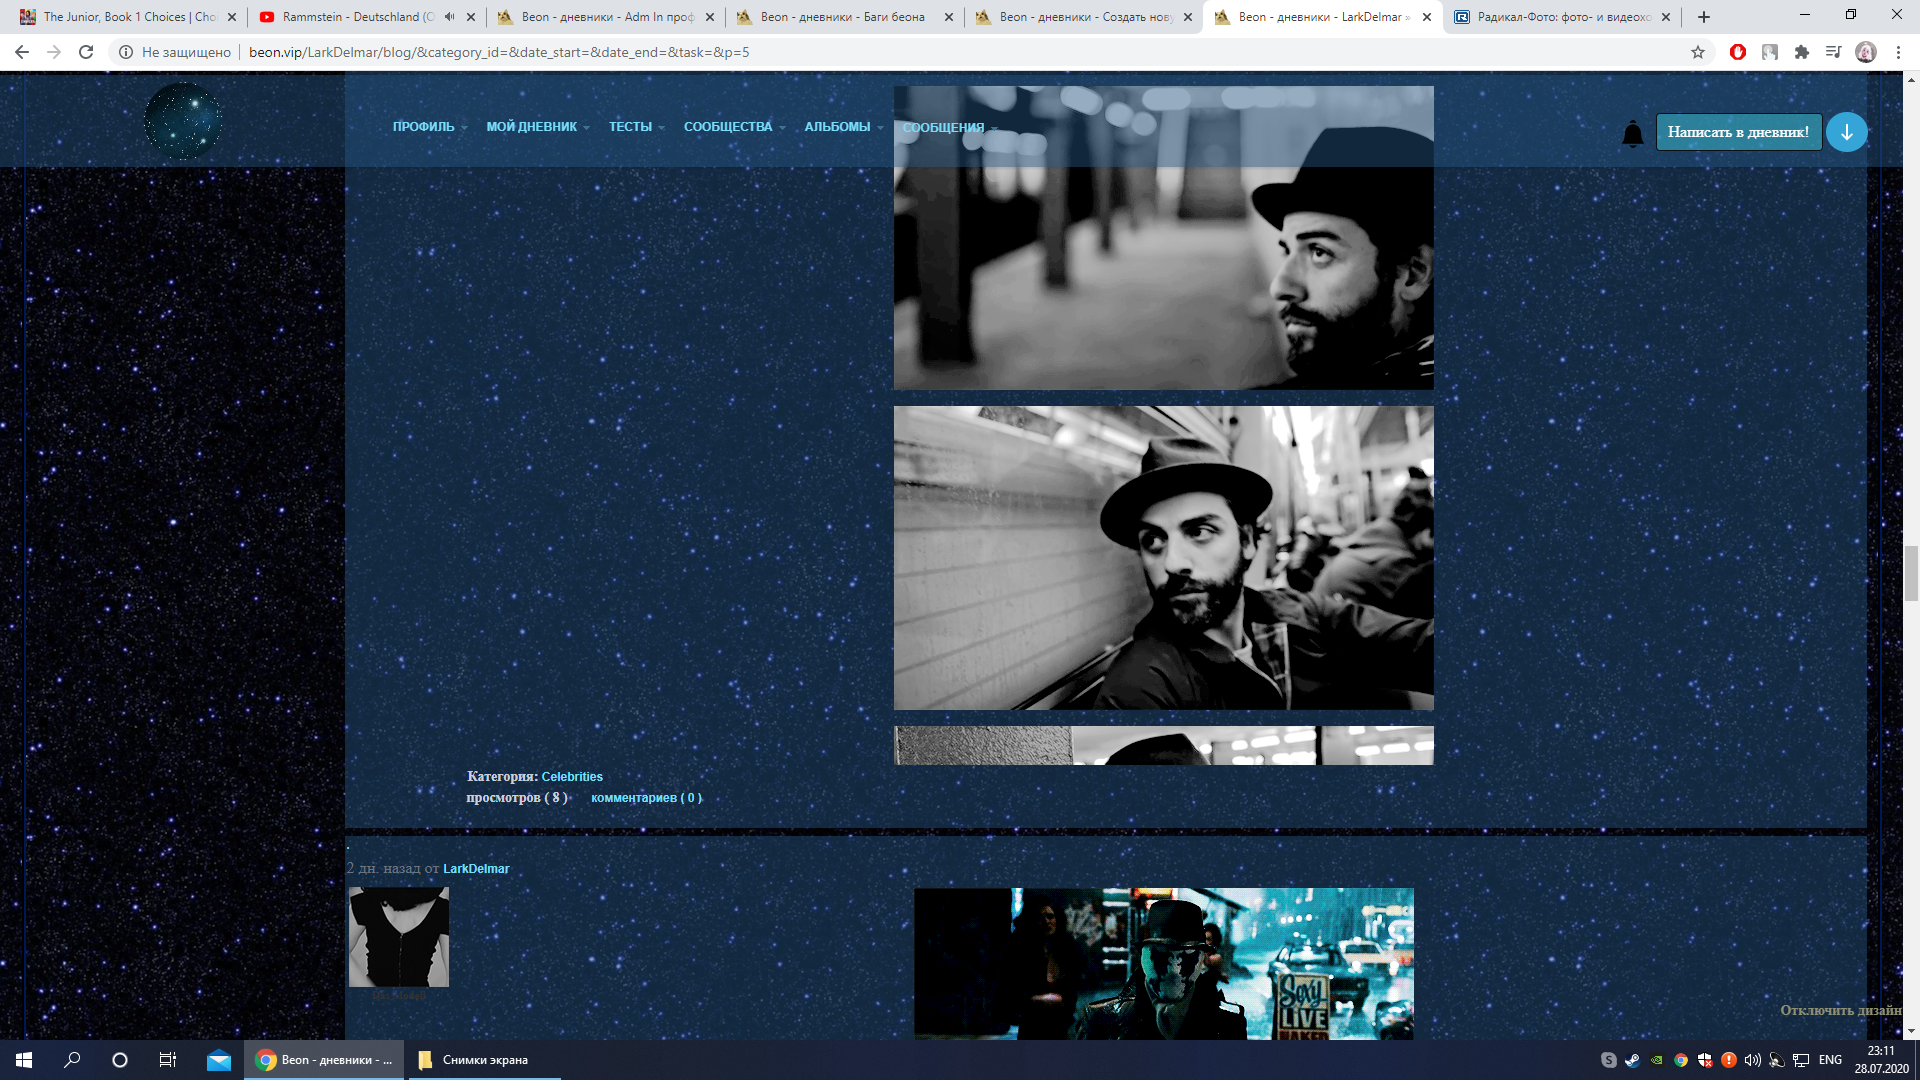Click the round blue down-arrow button
Screen dimensions: 1920x1080
pos(1846,132)
